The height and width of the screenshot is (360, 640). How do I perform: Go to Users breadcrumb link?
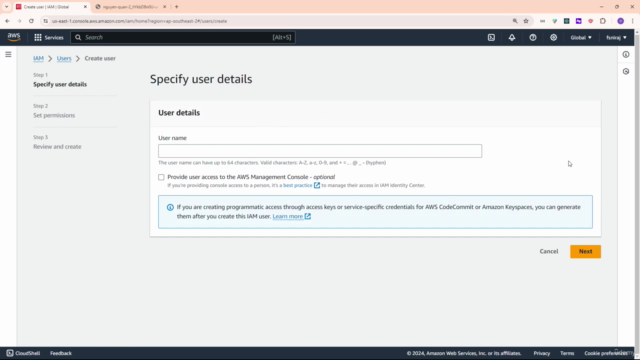(x=64, y=58)
